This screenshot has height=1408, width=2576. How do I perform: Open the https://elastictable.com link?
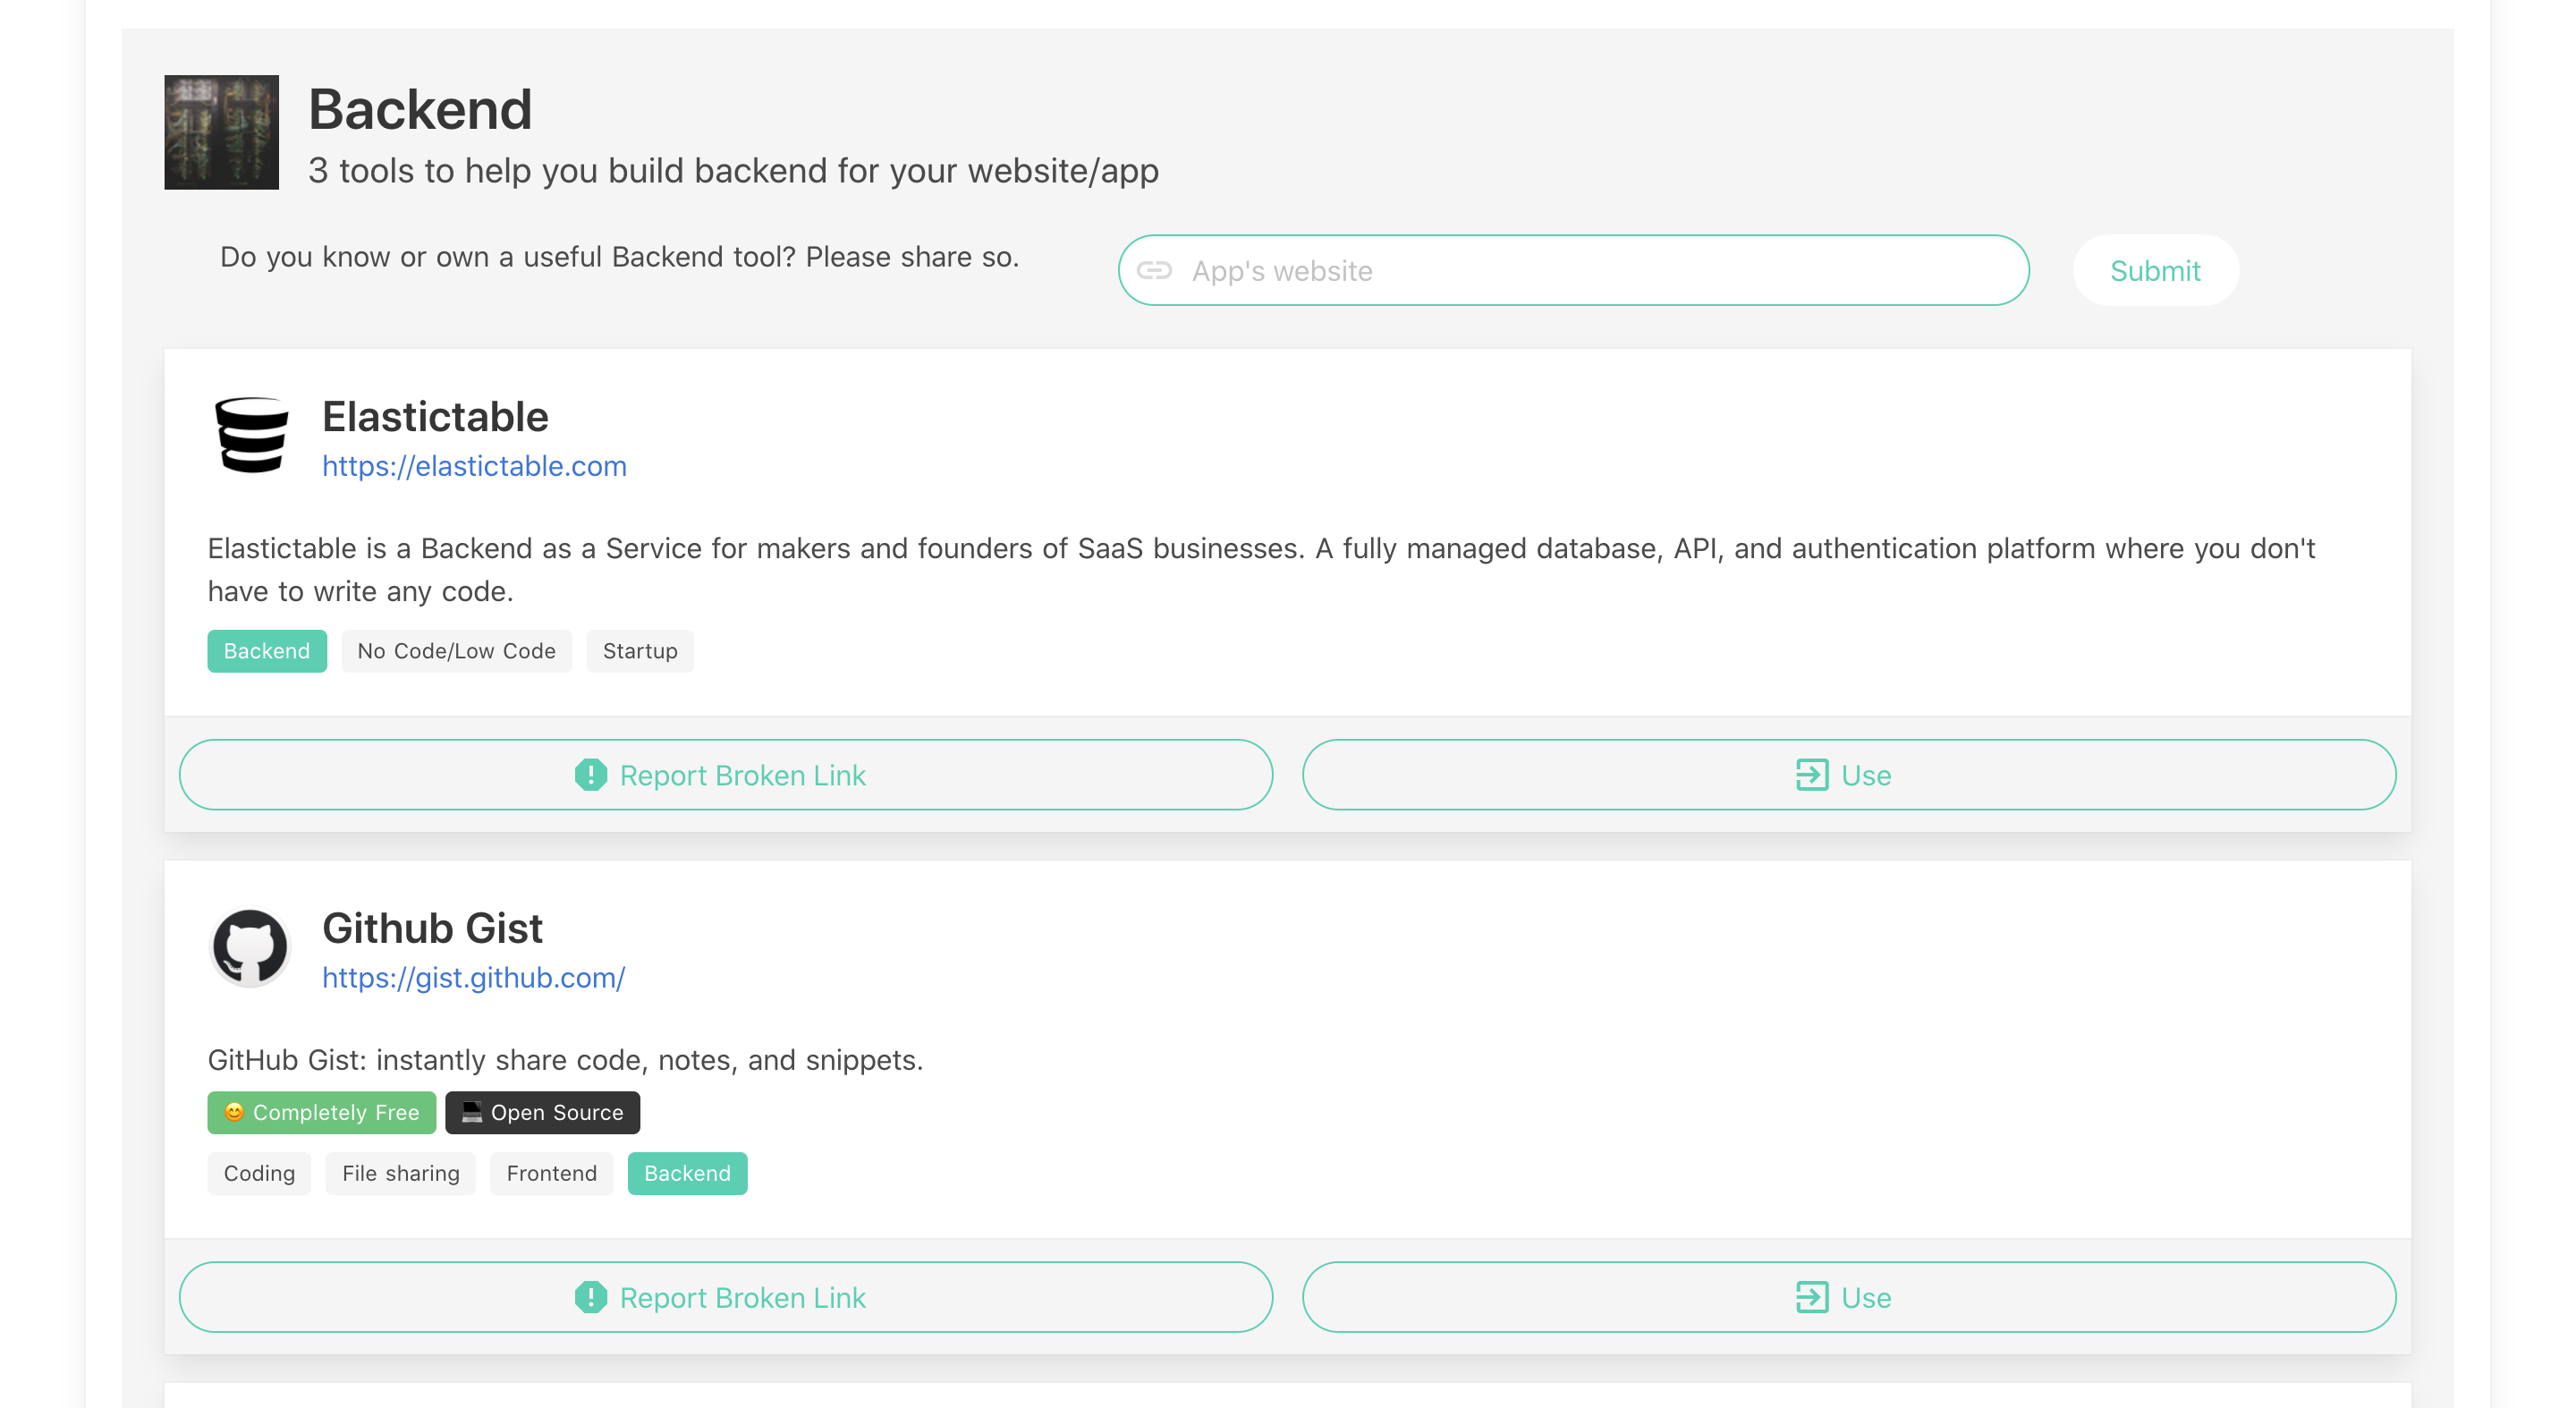(x=474, y=466)
